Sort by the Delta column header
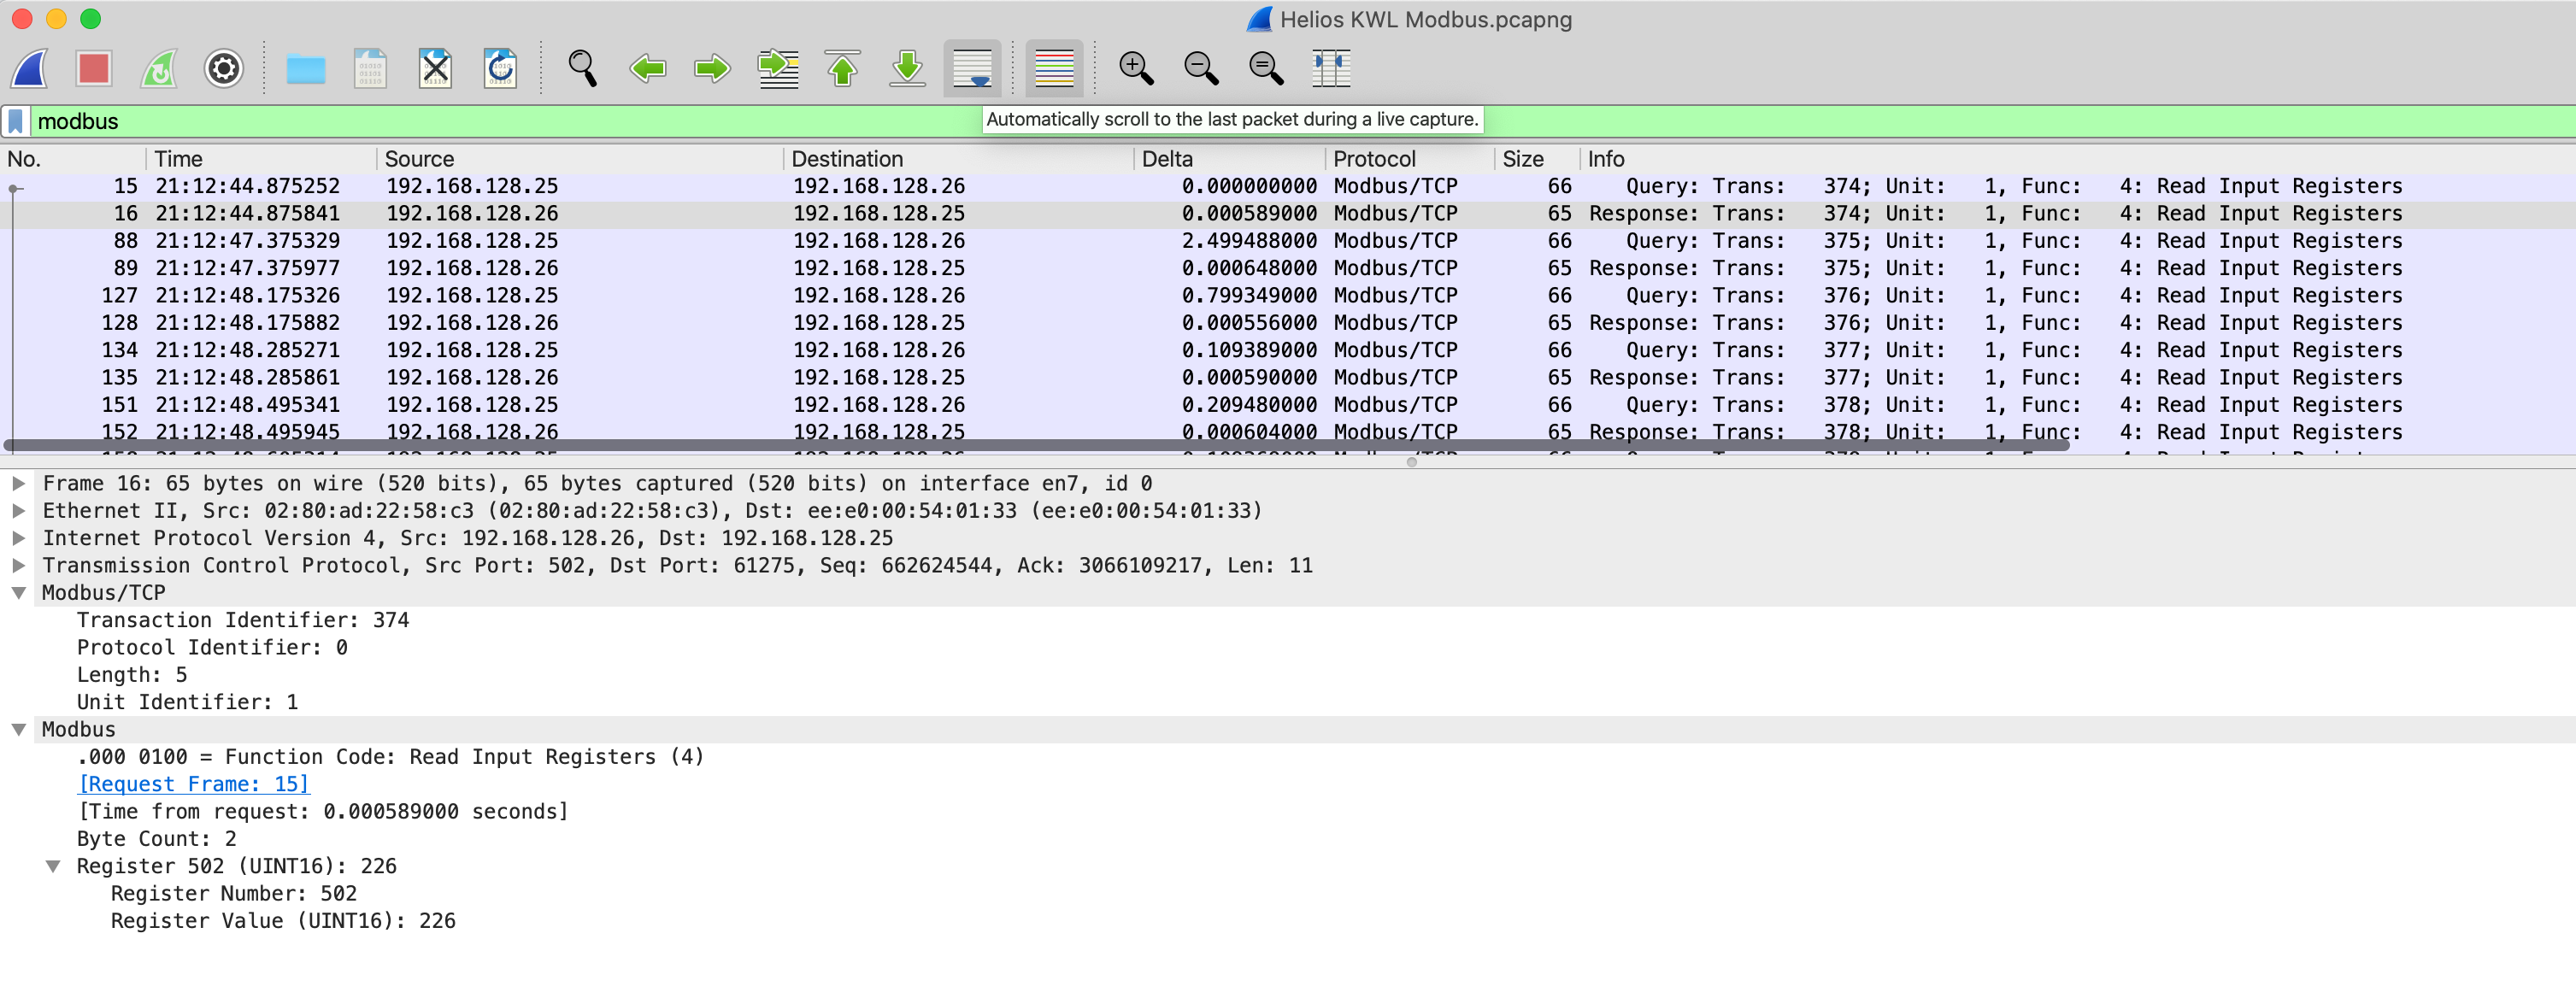This screenshot has width=2576, height=998. point(1167,159)
